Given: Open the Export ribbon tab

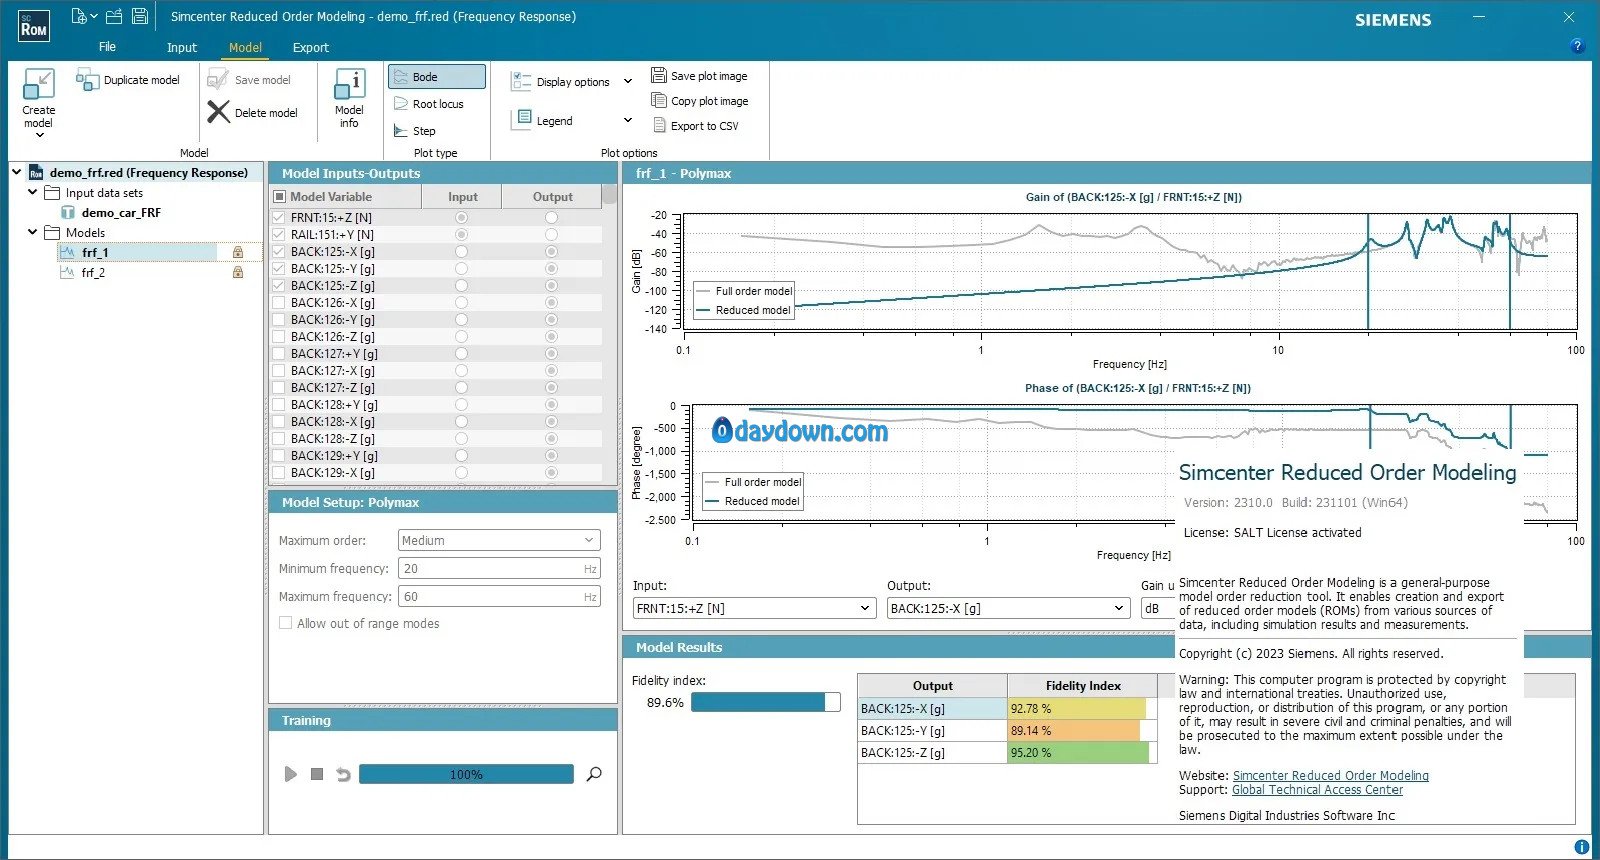Looking at the screenshot, I should (x=310, y=47).
